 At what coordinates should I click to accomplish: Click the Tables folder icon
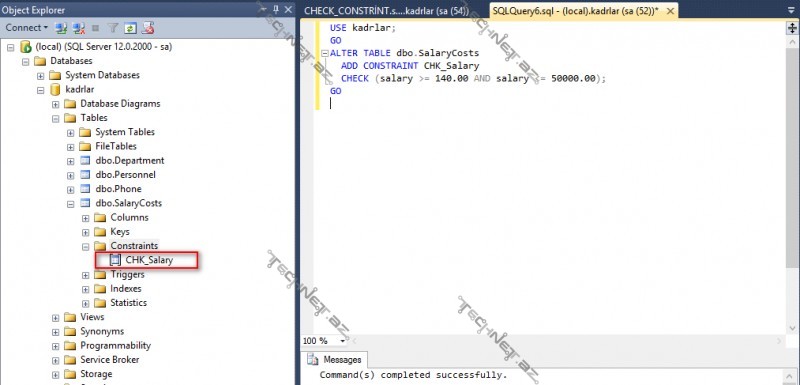(x=70, y=118)
